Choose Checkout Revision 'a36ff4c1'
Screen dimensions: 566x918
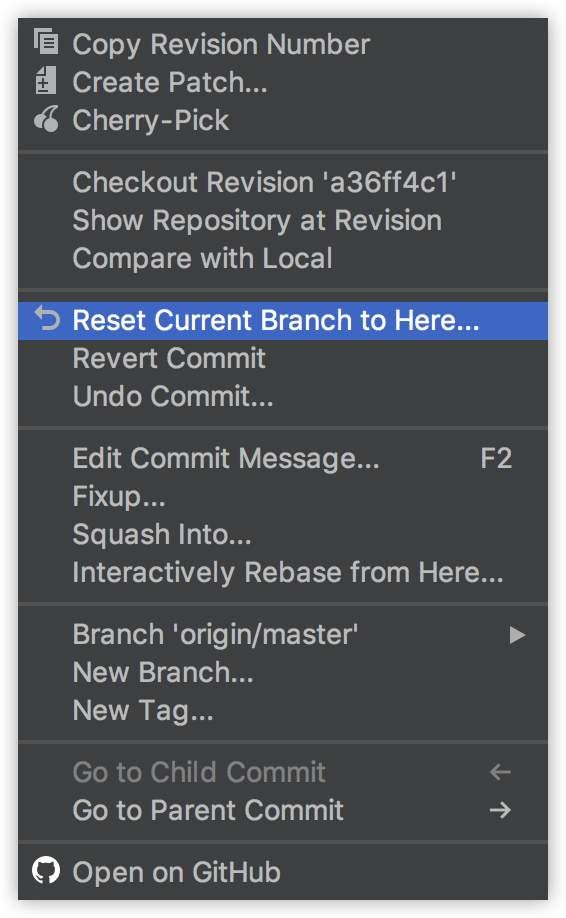coord(283,182)
